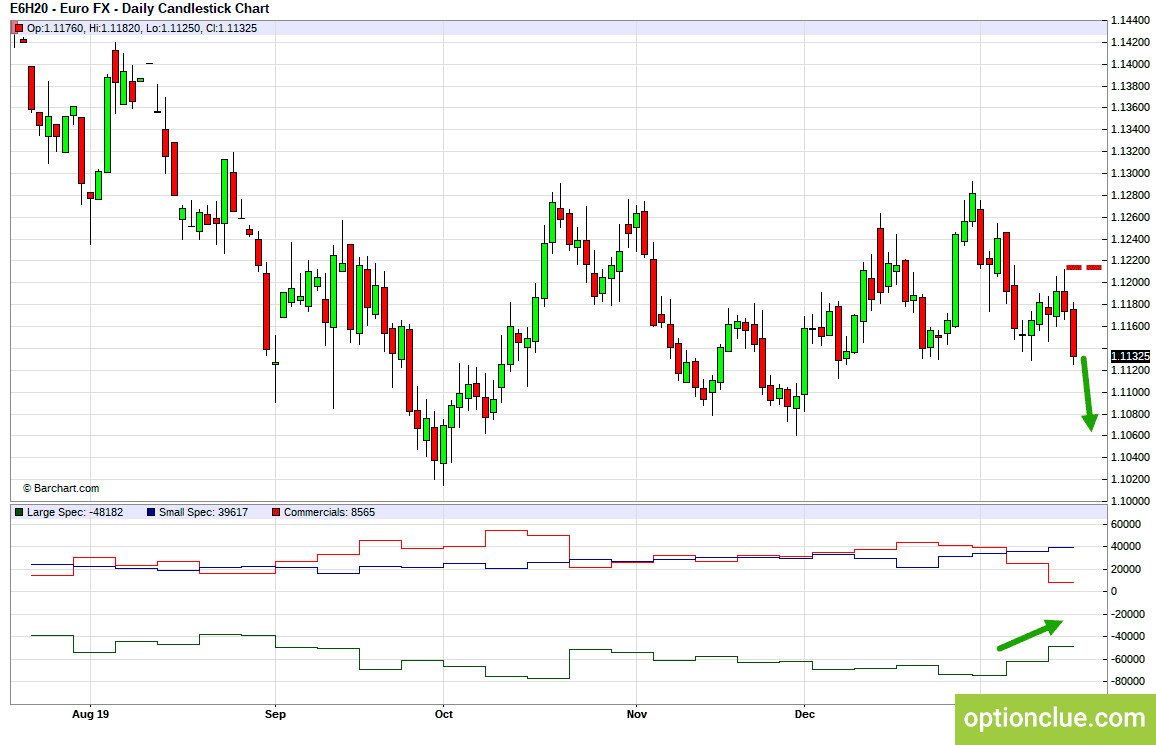Click the Barchart.com copyright text
The image size is (1156, 745).
pyautogui.click(x=60, y=488)
